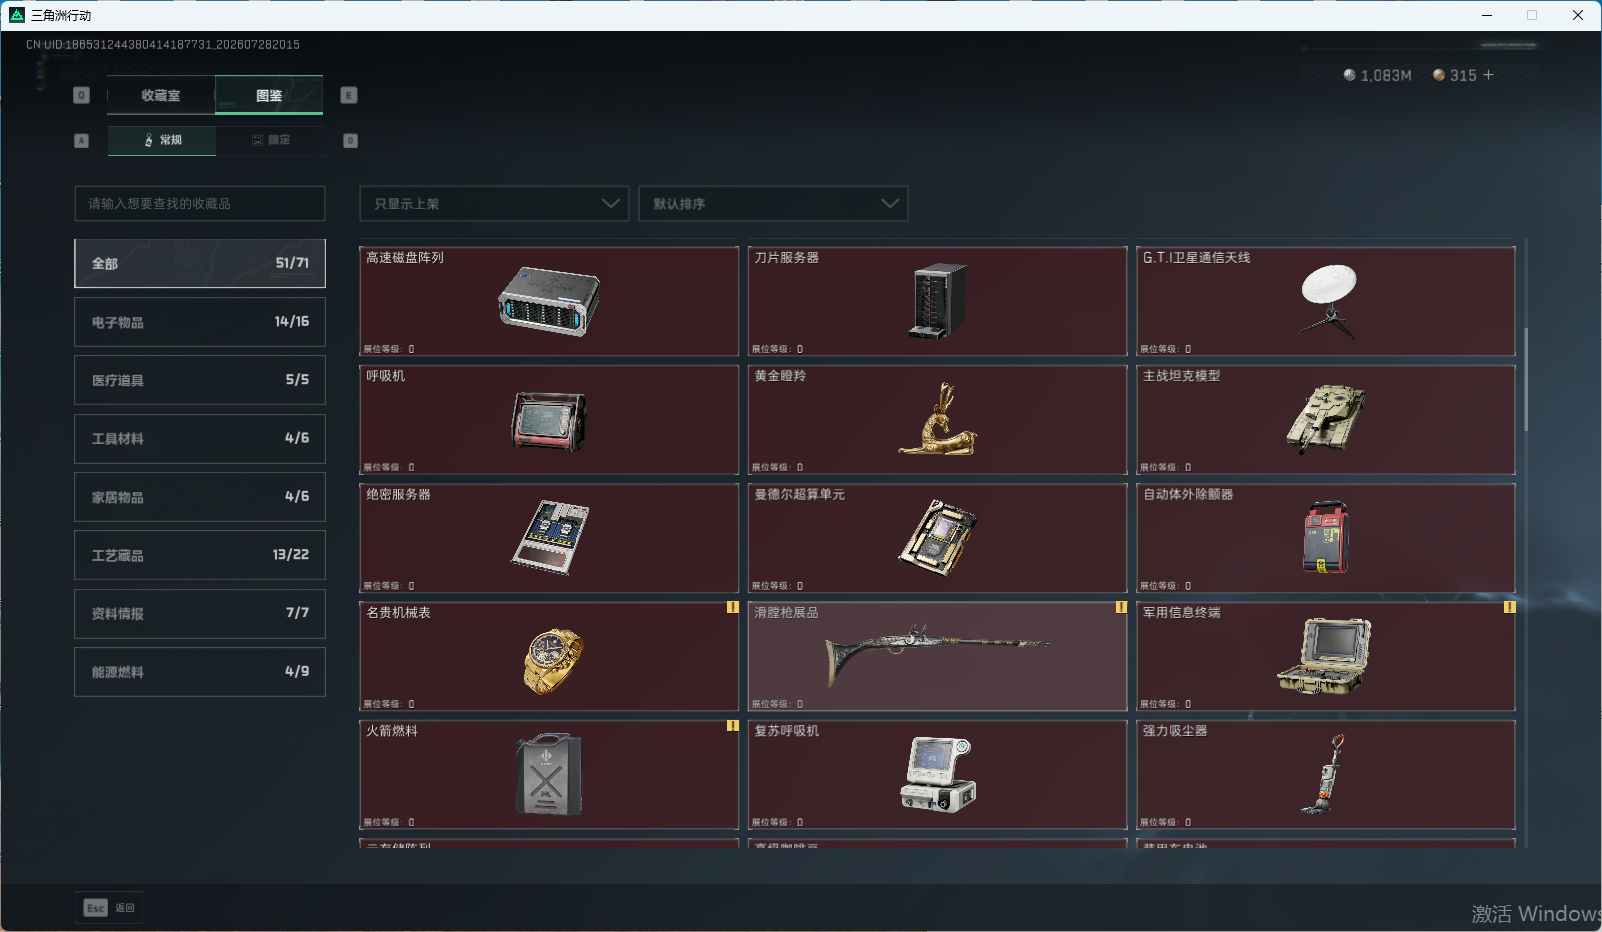This screenshot has height=932, width=1602.
Task: Click the Esc 返回 back button
Action: click(109, 907)
